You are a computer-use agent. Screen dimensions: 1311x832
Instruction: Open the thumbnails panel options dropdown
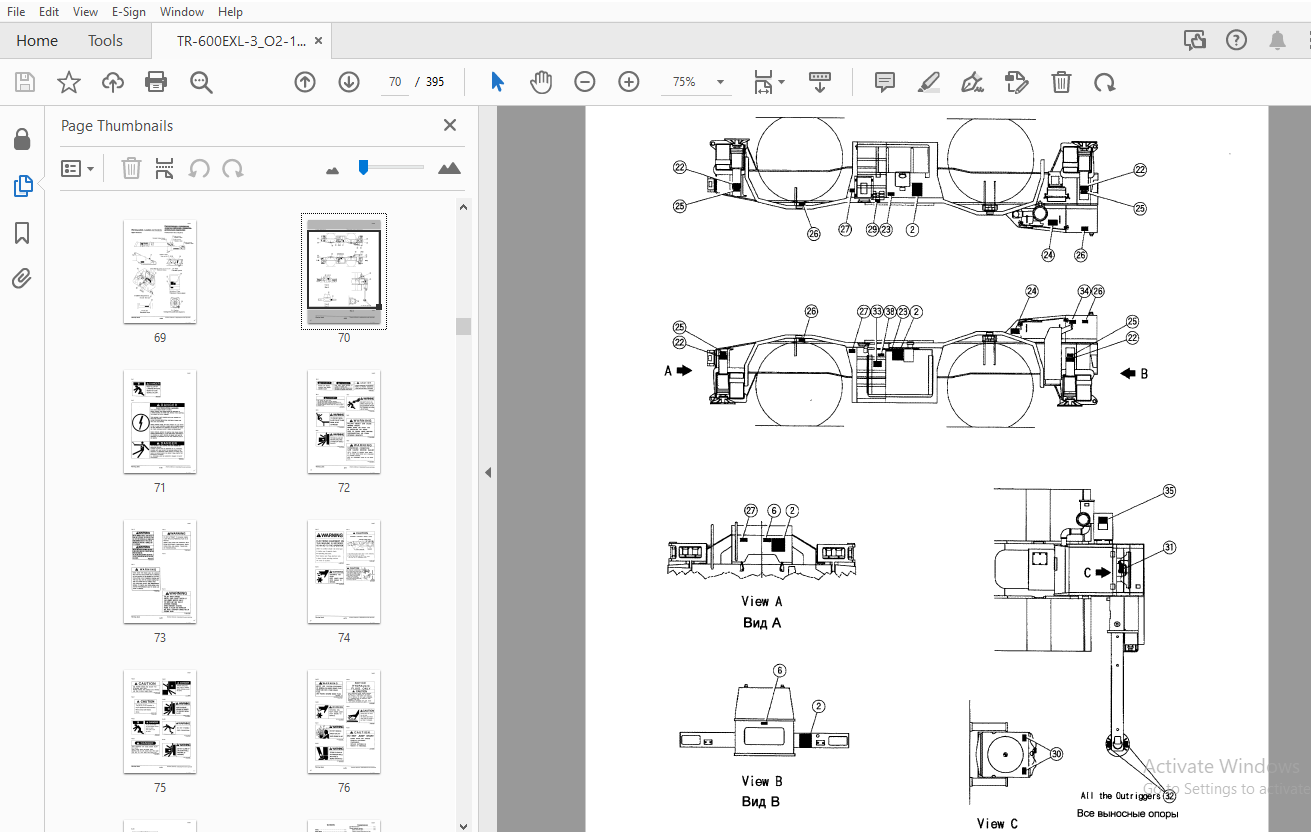78,168
